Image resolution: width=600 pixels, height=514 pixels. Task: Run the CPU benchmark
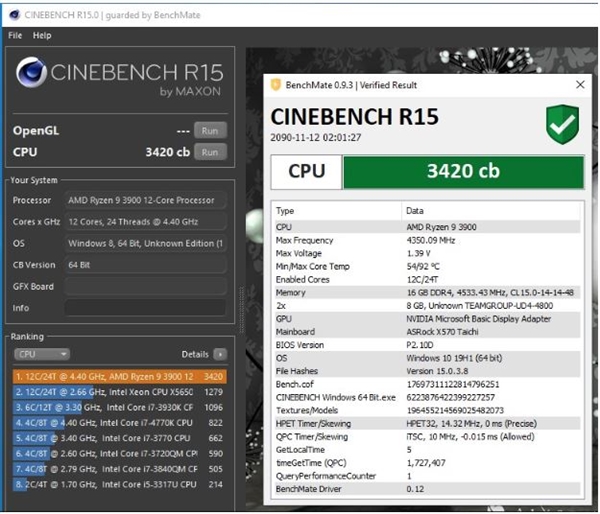click(x=209, y=152)
